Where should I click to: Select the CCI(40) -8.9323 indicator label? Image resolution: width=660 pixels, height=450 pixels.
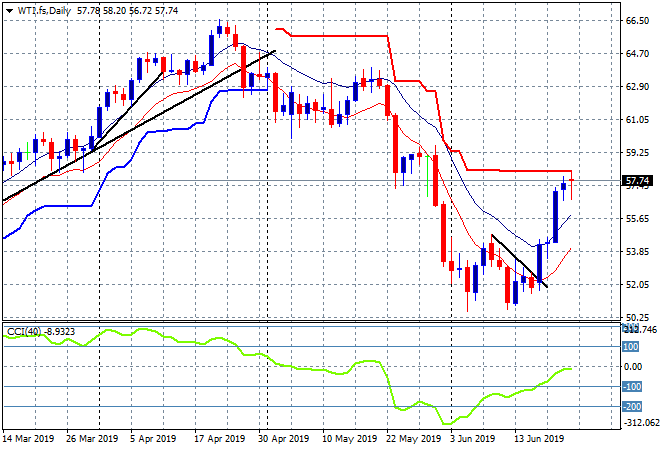(x=41, y=332)
